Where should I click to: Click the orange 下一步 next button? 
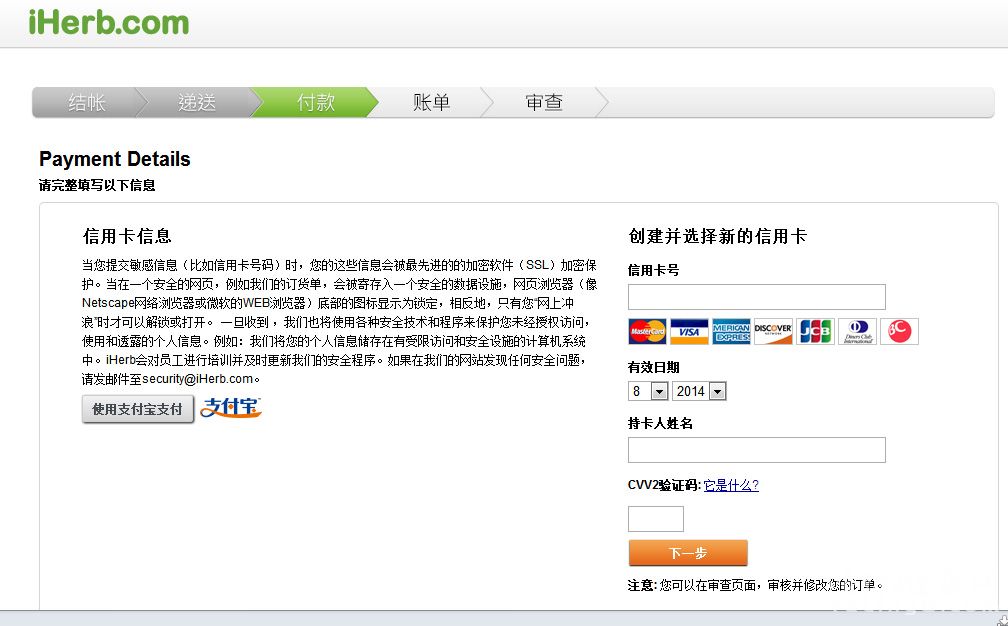(688, 553)
